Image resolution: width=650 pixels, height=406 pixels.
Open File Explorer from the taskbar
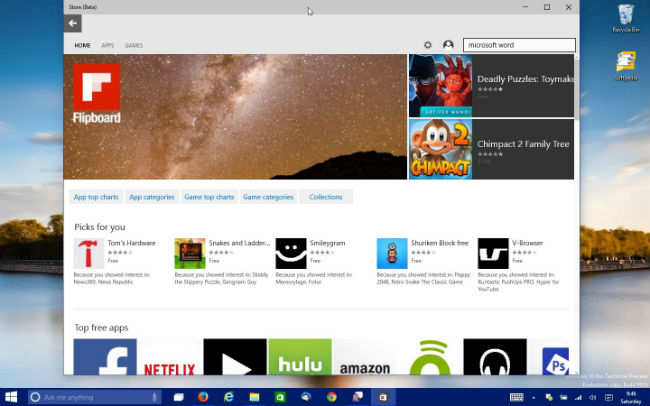pyautogui.click(x=254, y=397)
